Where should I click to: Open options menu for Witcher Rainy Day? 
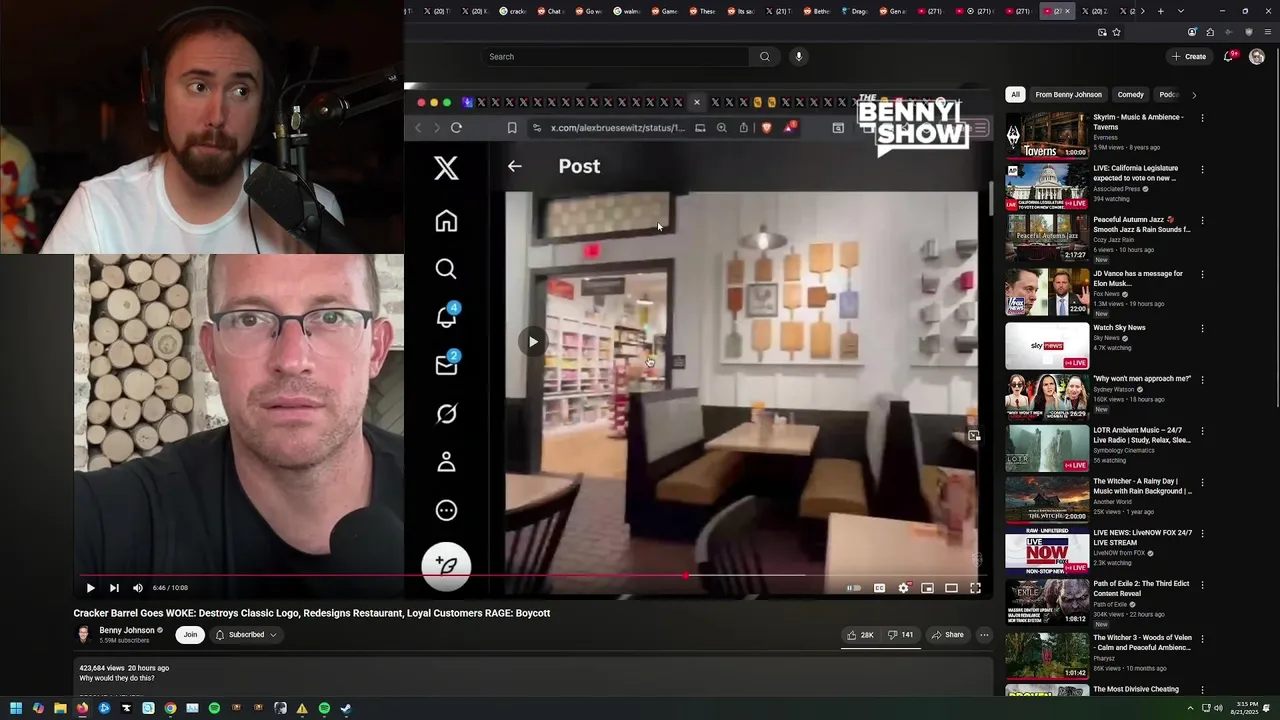click(1202, 482)
